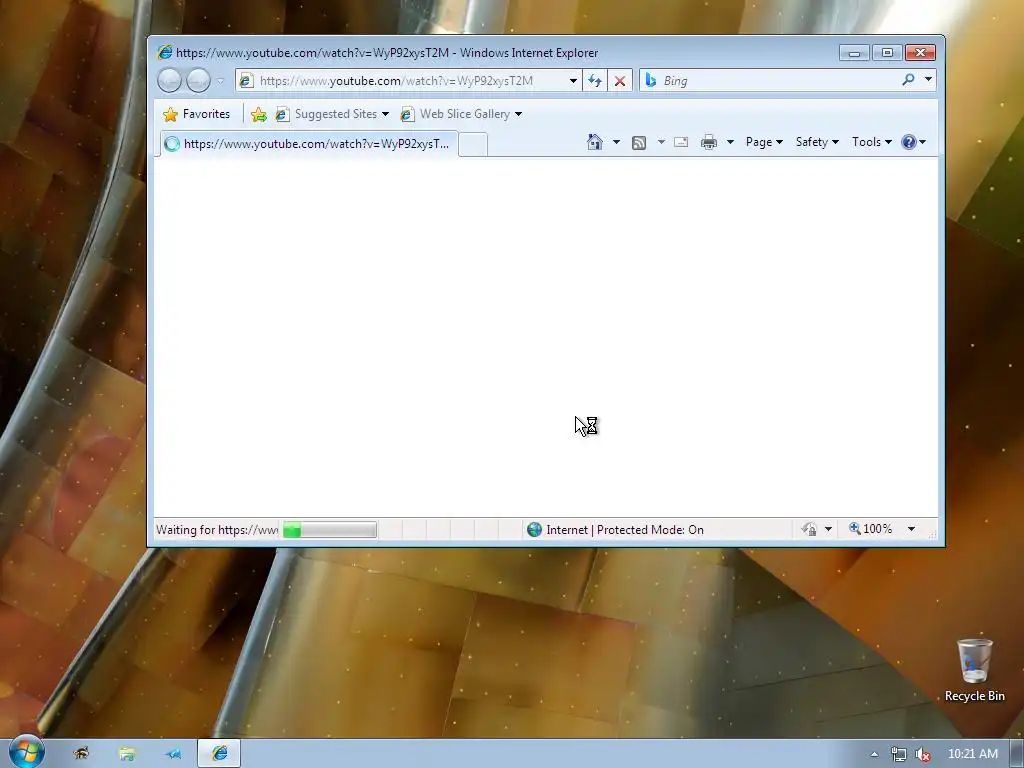Select the Recycle Bin desktop icon

coord(974,671)
